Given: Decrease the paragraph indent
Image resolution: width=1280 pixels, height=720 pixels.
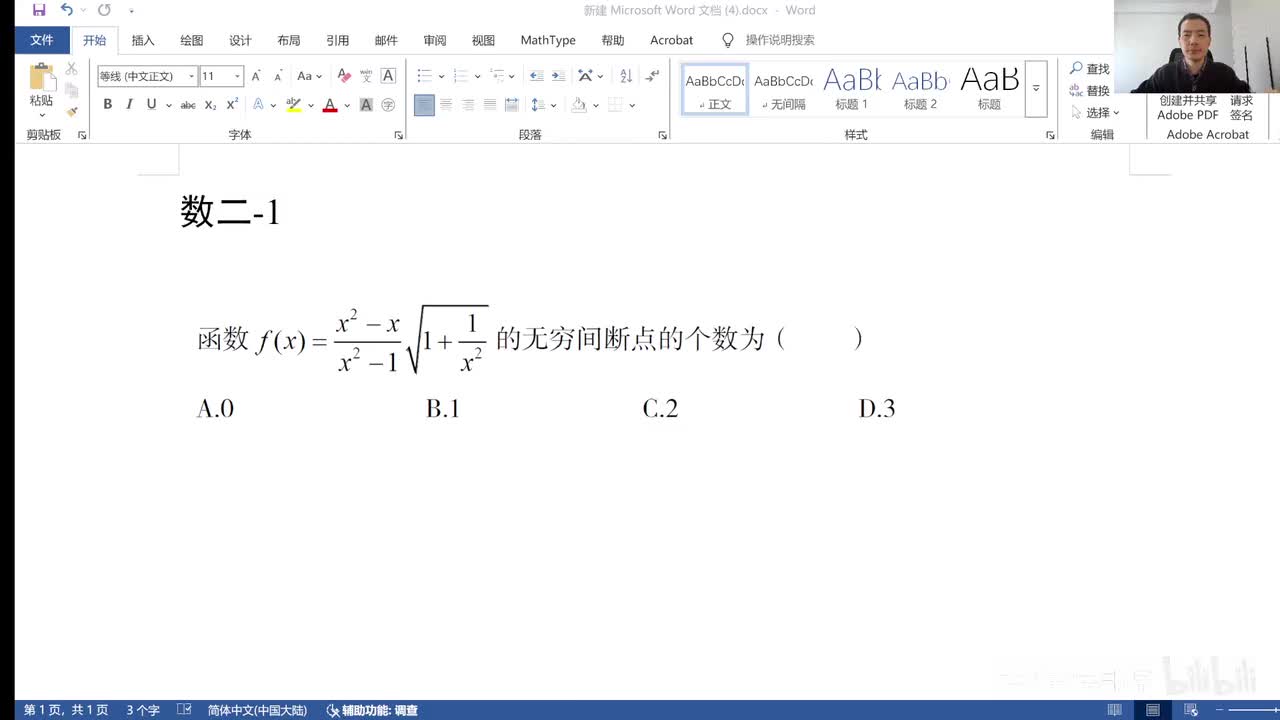Looking at the screenshot, I should pyautogui.click(x=536, y=76).
